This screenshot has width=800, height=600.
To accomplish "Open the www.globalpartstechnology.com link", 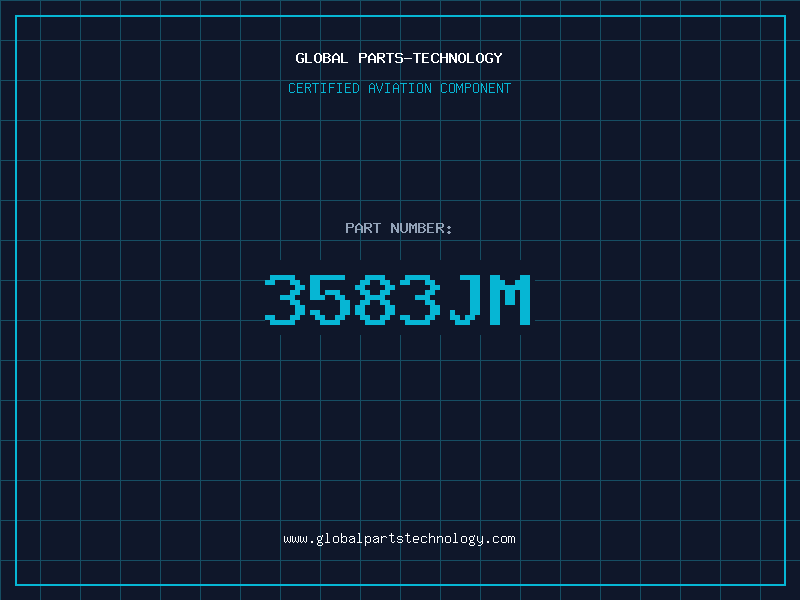I will (x=399, y=539).
